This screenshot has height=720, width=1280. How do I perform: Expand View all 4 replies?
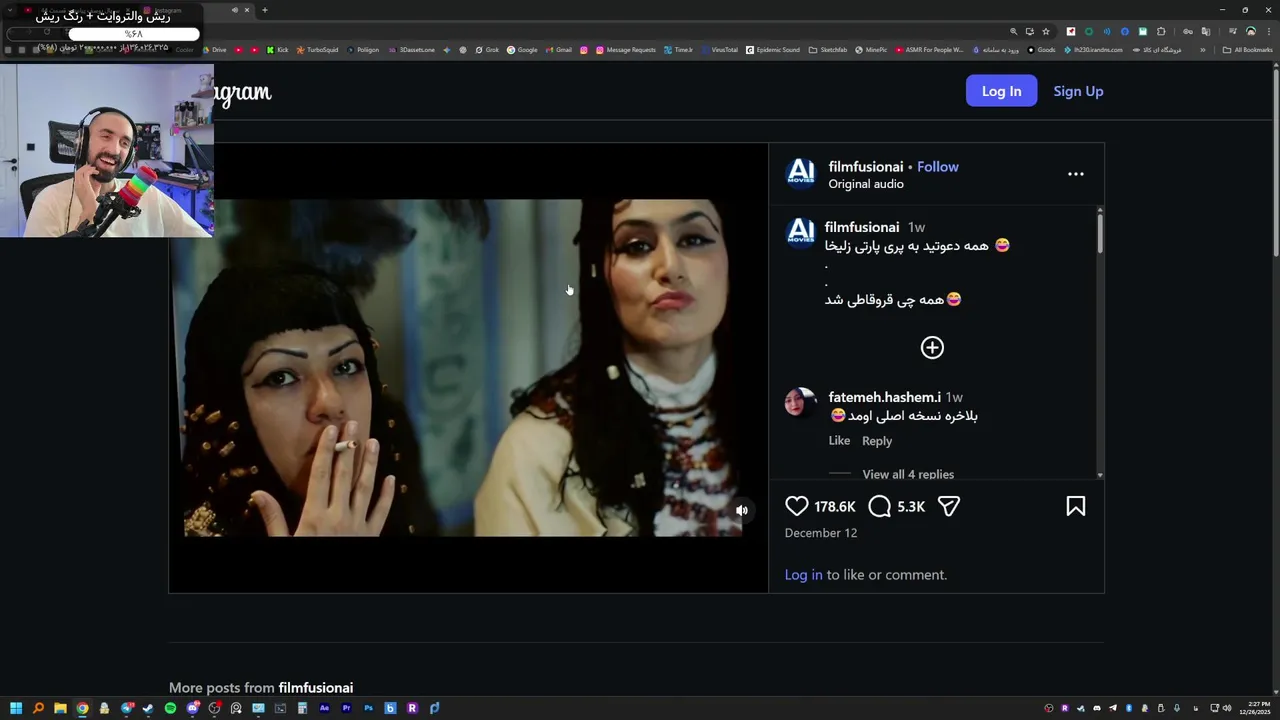(x=908, y=474)
